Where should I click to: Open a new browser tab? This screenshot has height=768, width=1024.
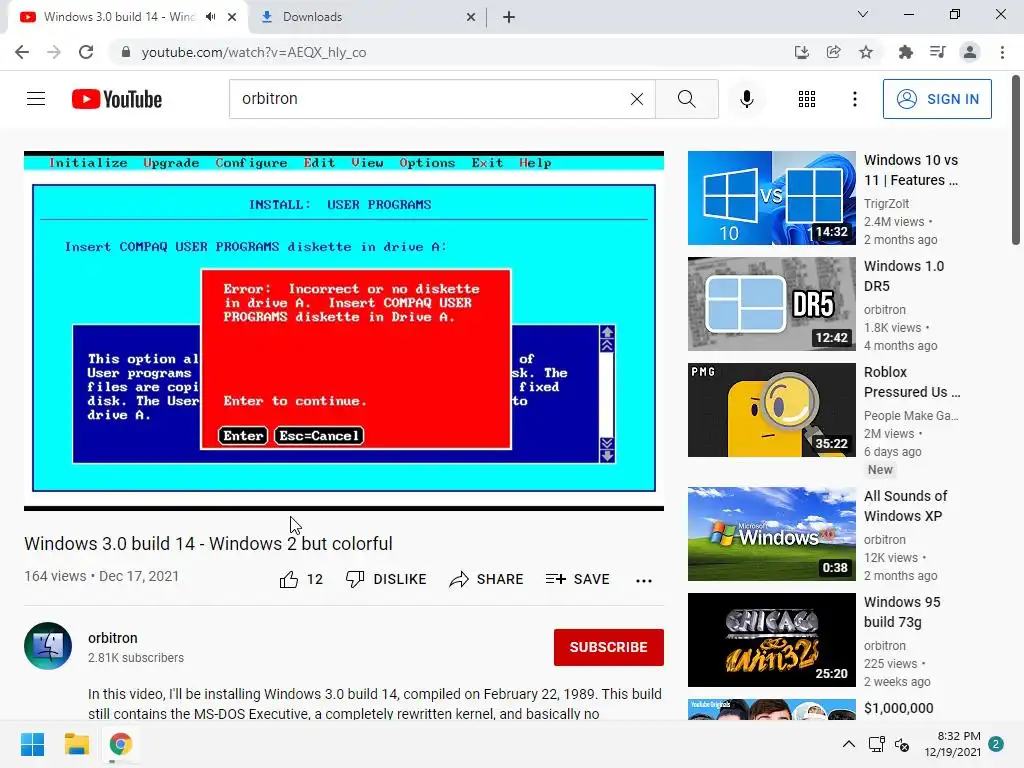pos(509,17)
